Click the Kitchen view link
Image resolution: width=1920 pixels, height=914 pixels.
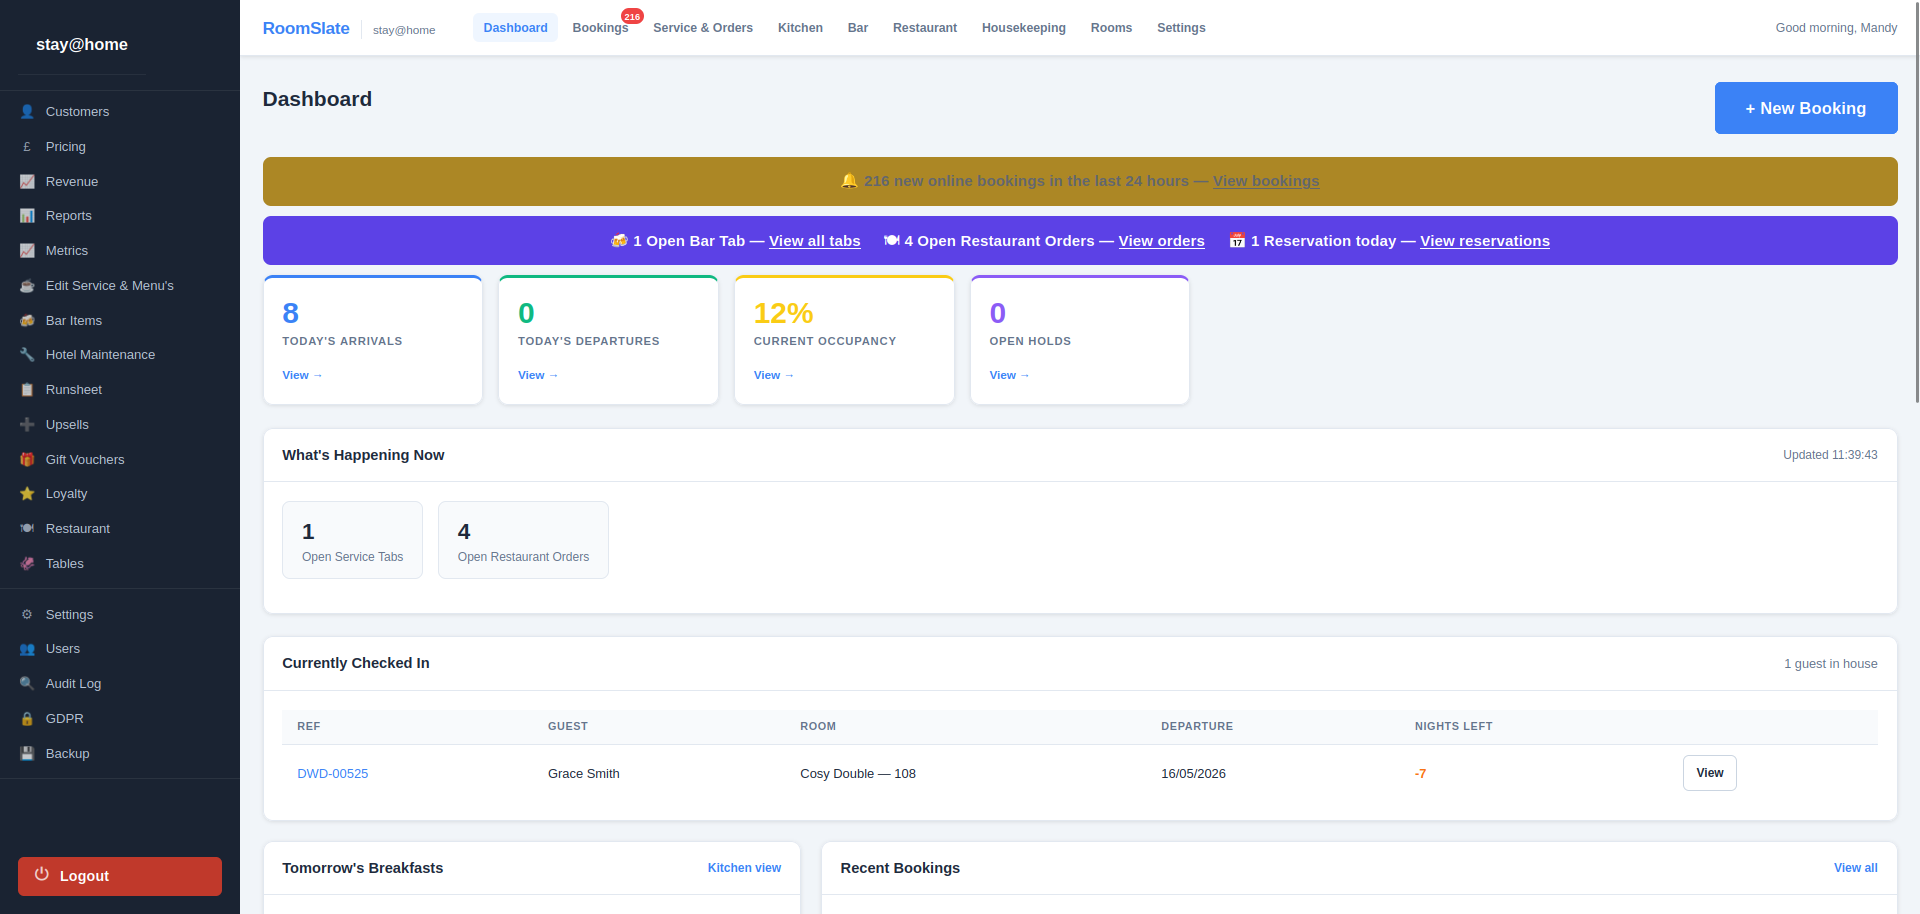[744, 868]
